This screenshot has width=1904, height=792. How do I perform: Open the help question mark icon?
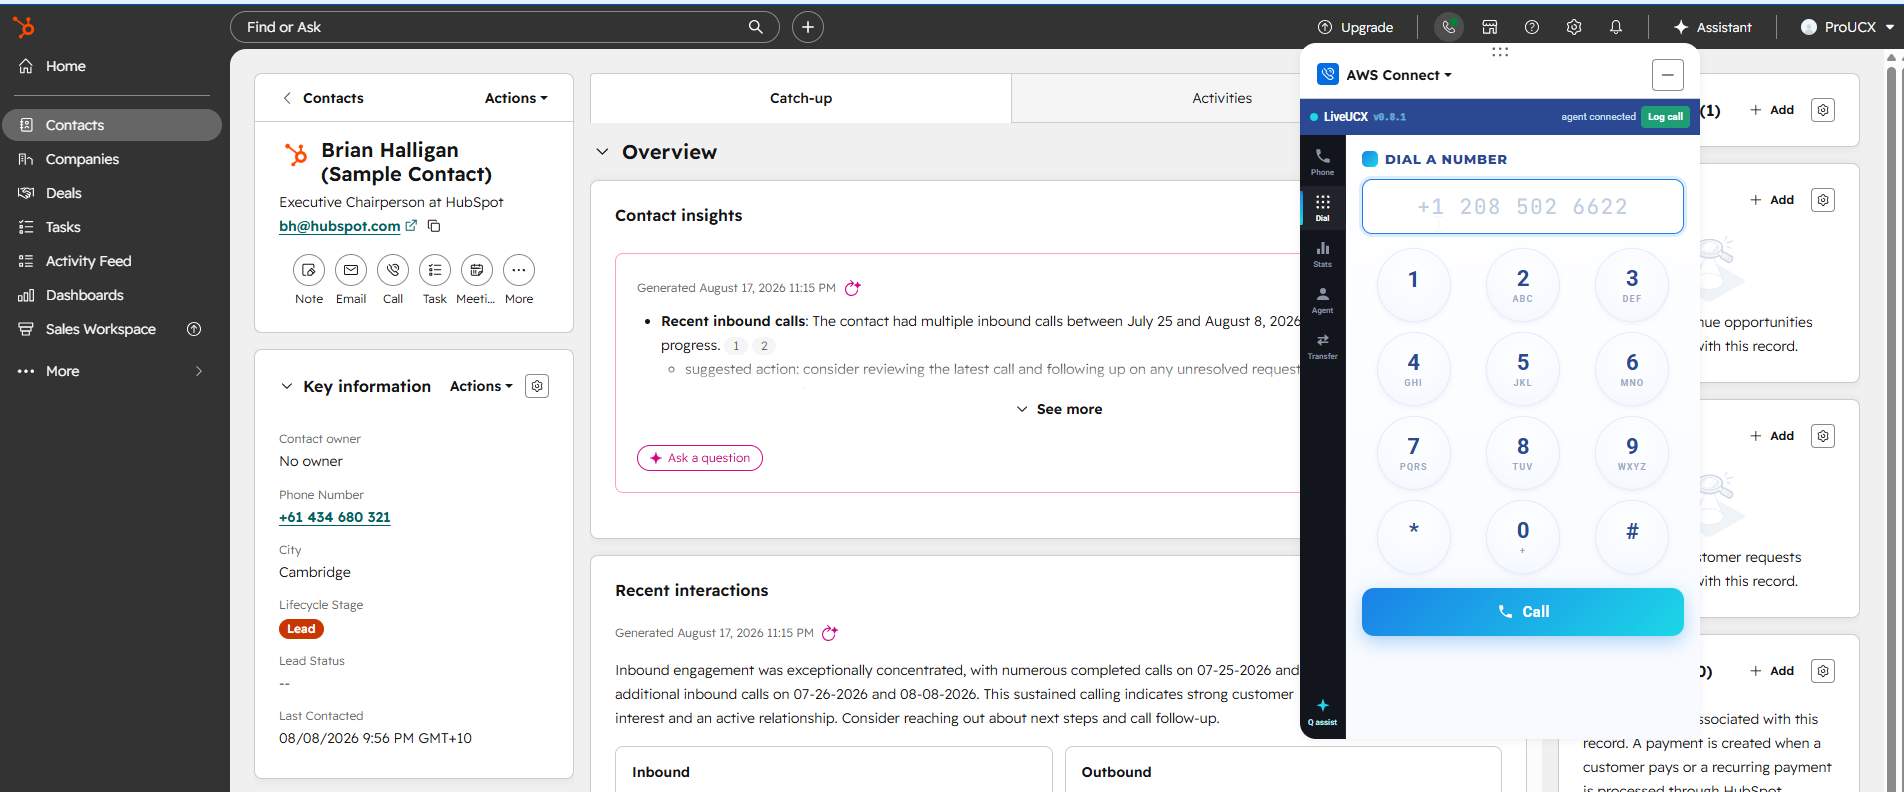(x=1532, y=27)
